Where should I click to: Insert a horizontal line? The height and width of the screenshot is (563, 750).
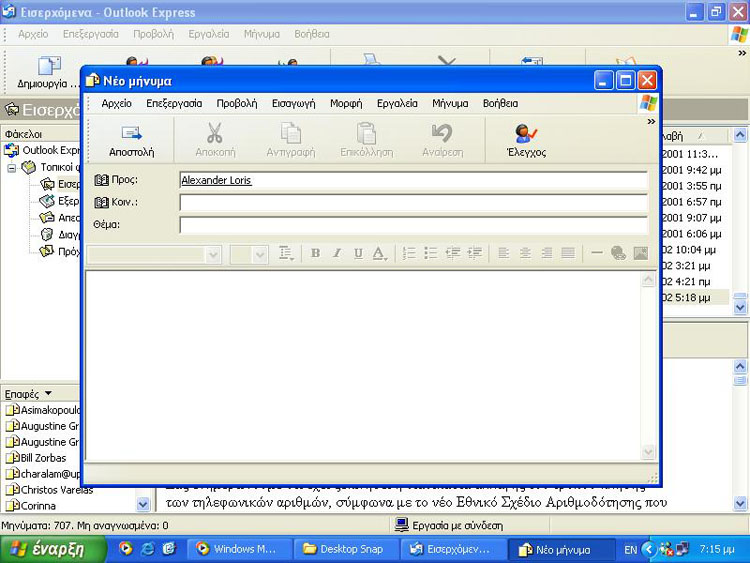597,253
